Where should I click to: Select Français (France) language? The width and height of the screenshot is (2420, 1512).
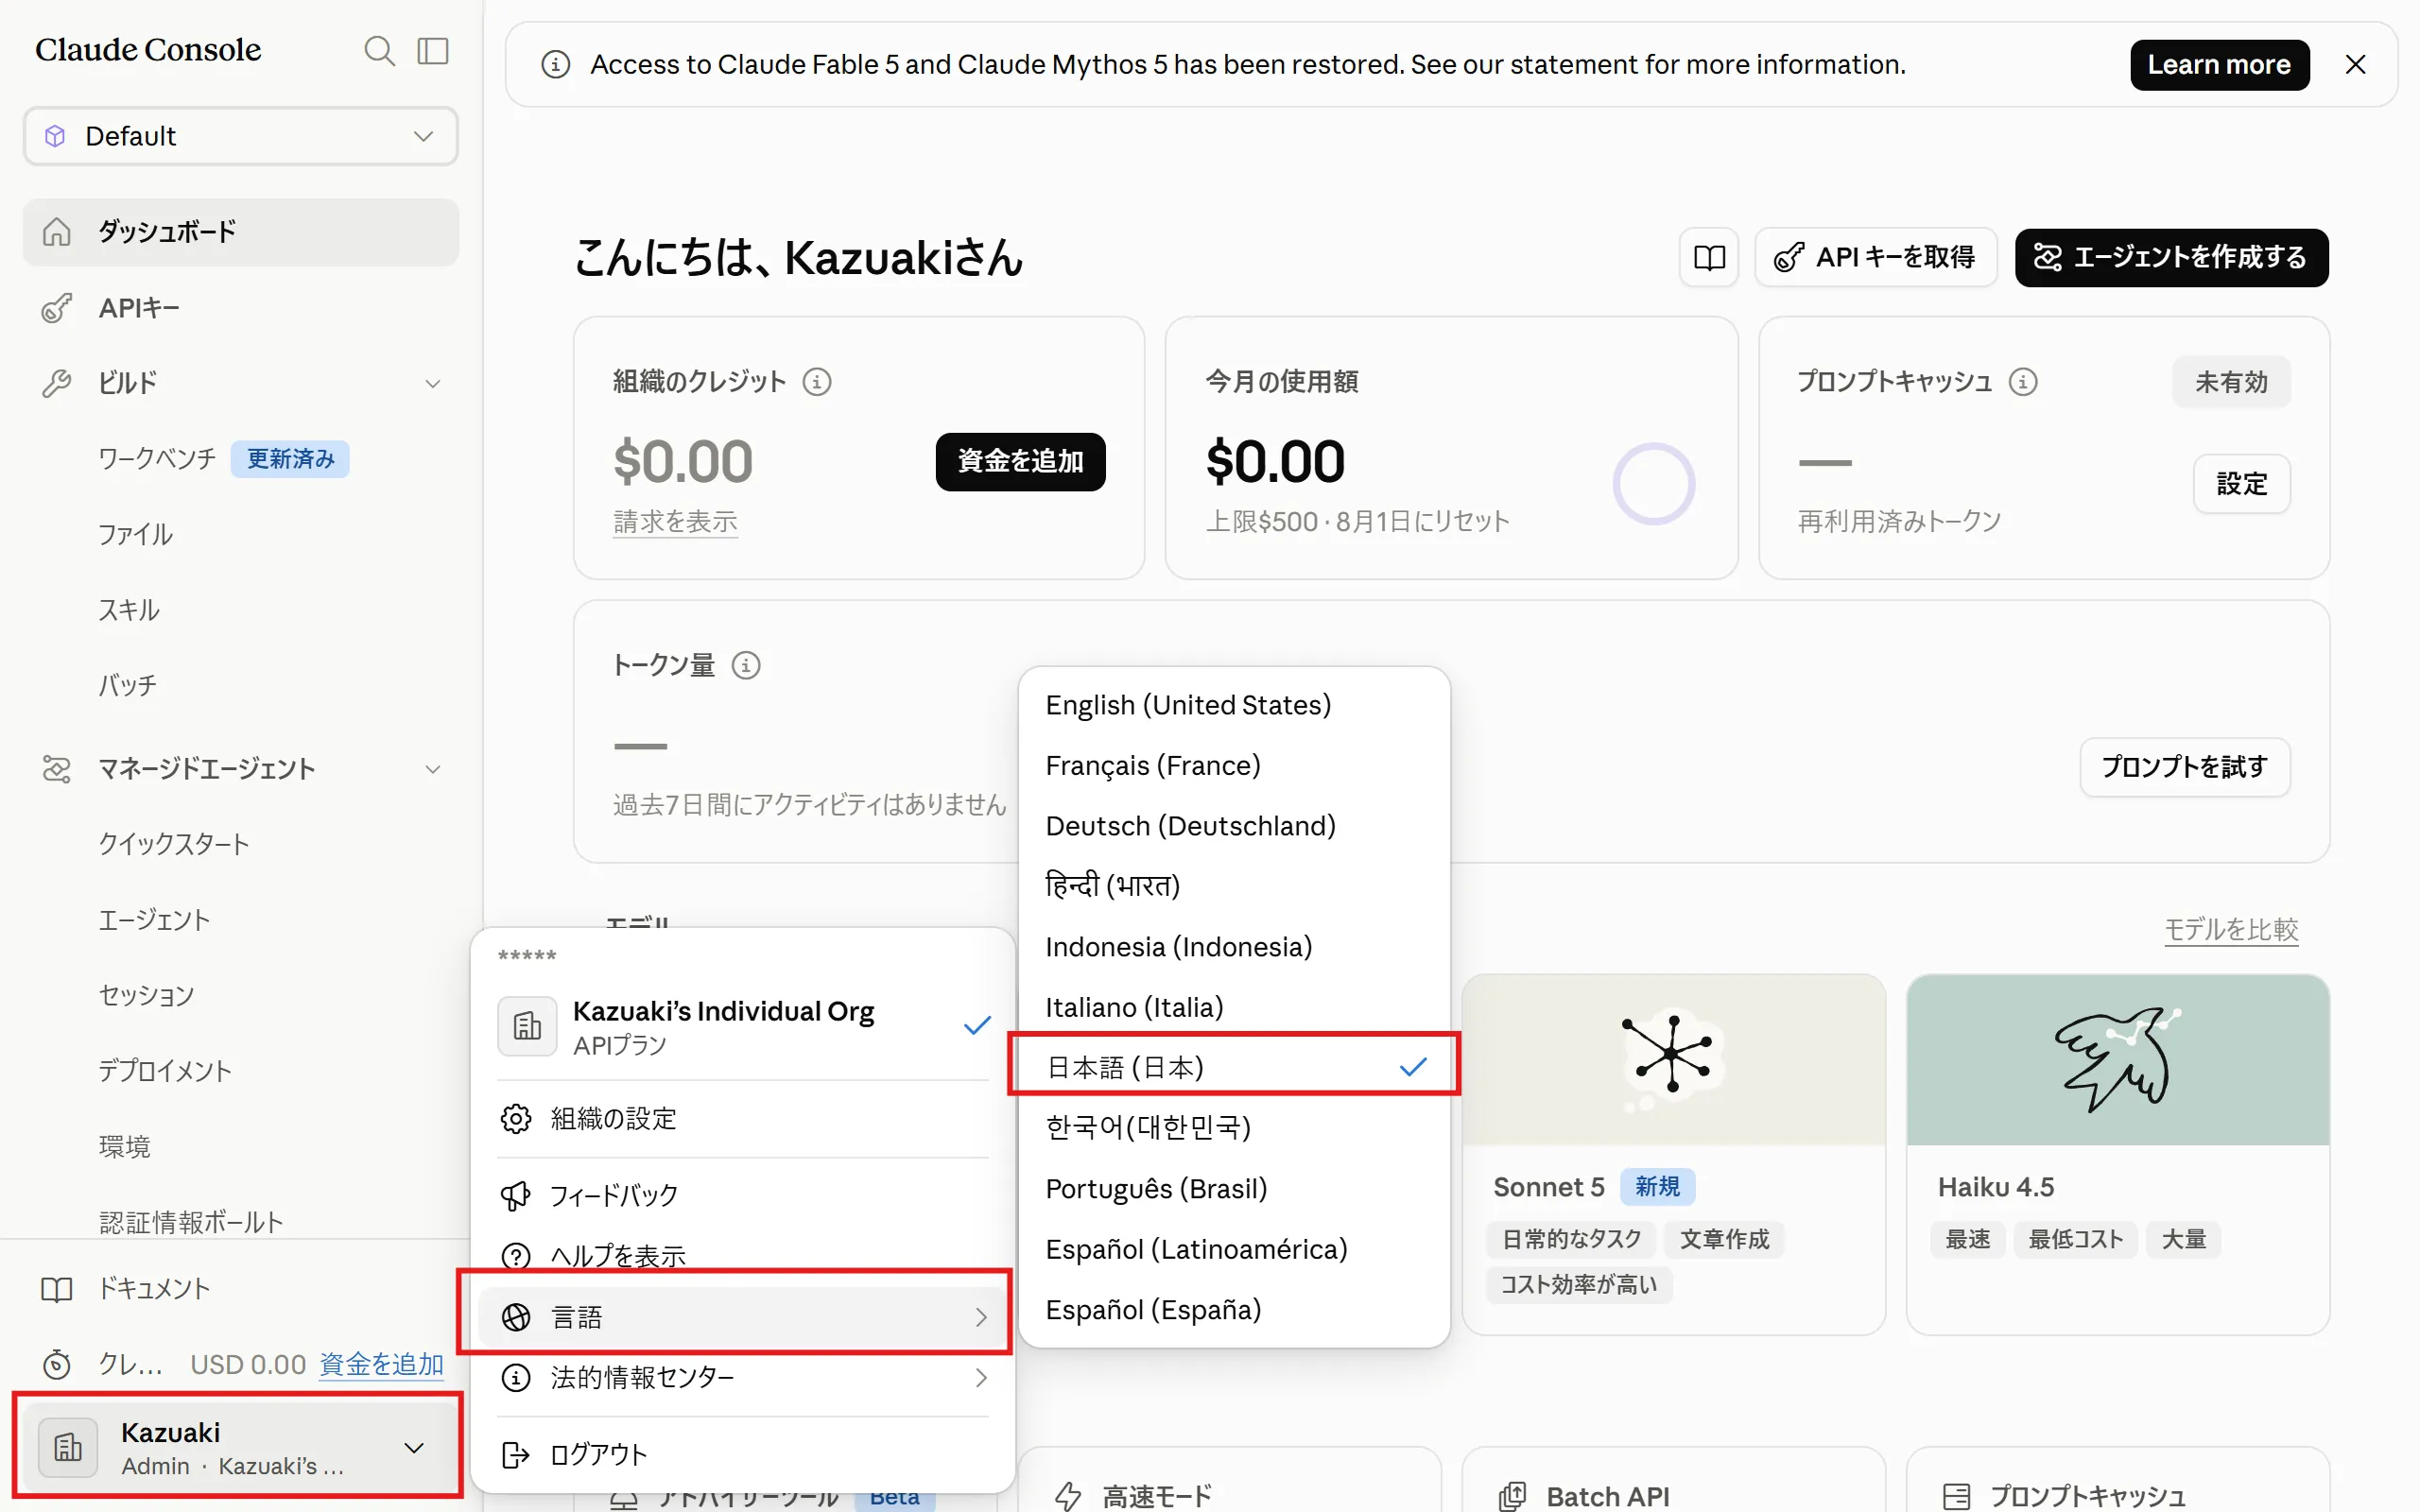(x=1234, y=766)
